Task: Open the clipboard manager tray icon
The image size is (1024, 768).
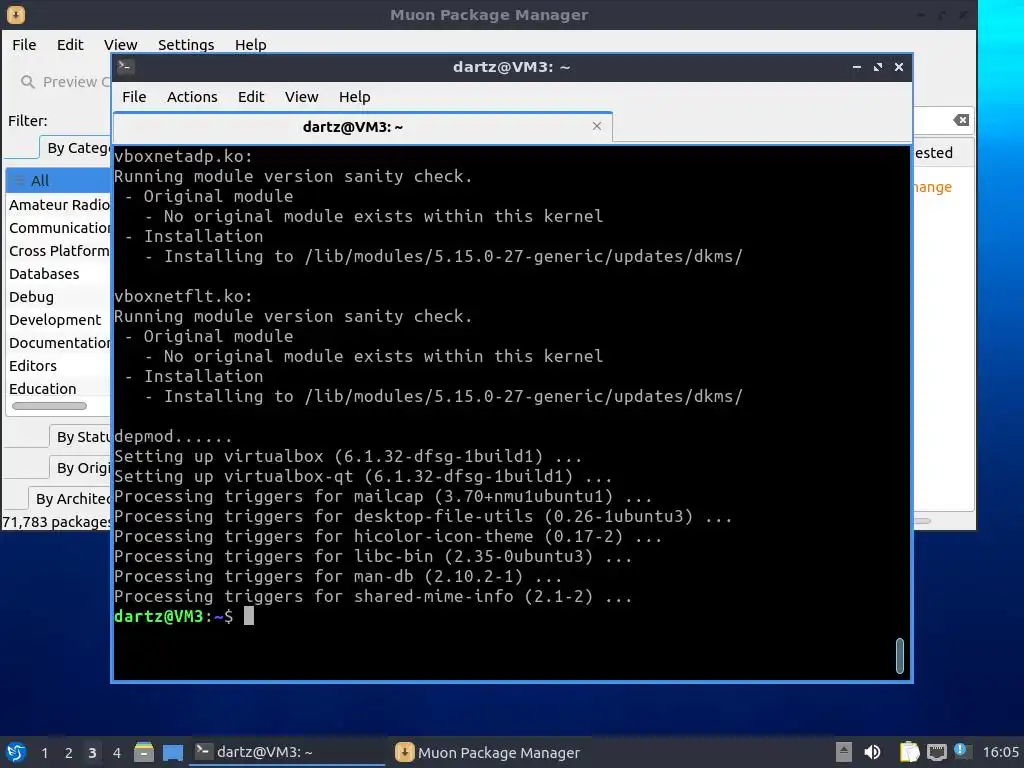Action: [909, 752]
